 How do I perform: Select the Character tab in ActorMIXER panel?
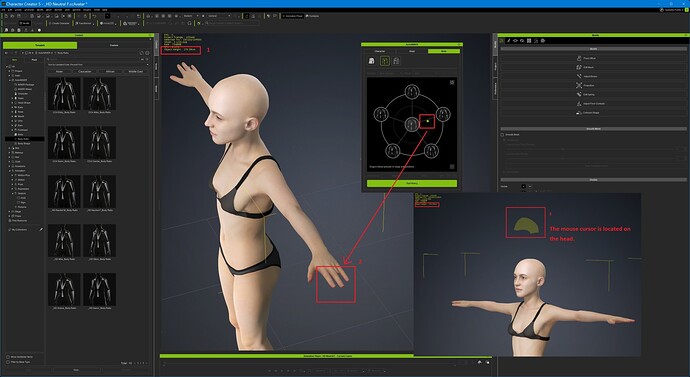(380, 51)
